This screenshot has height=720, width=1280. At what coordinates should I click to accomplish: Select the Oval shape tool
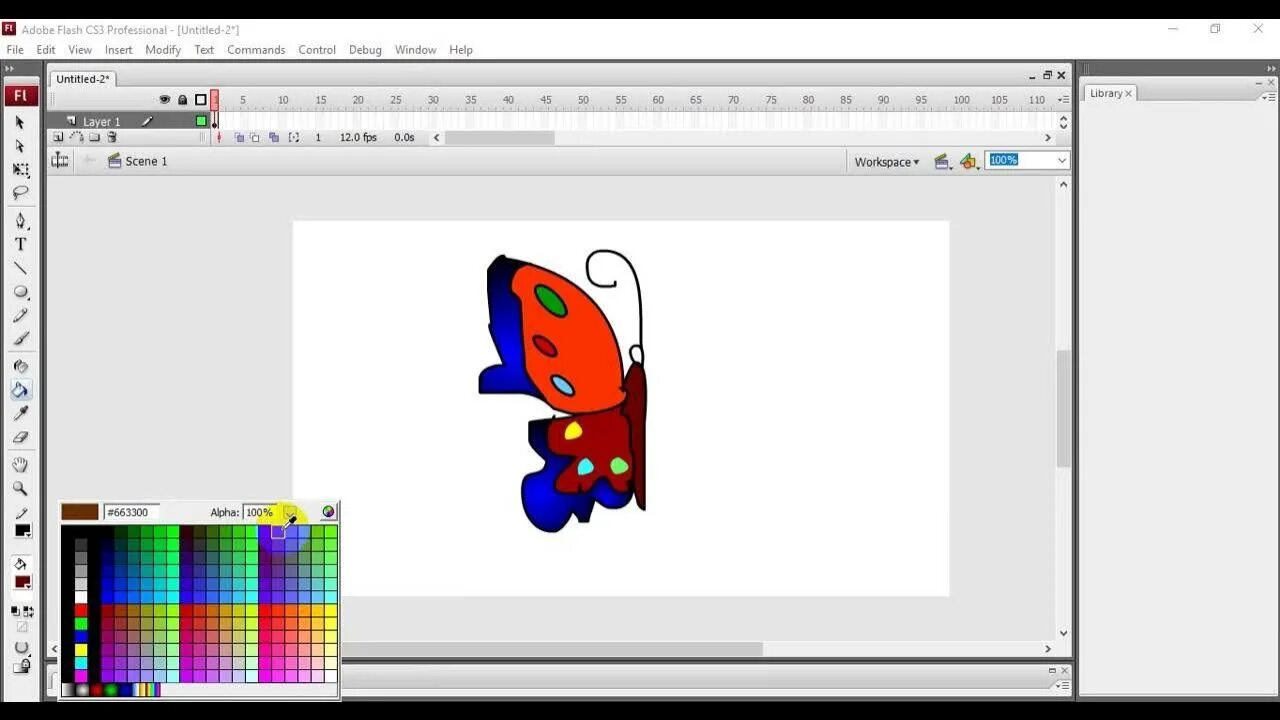coord(20,292)
